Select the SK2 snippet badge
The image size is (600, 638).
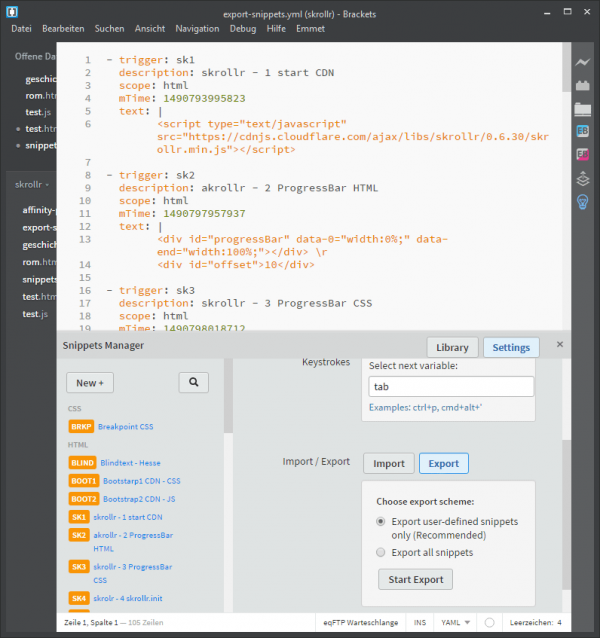(x=79, y=535)
